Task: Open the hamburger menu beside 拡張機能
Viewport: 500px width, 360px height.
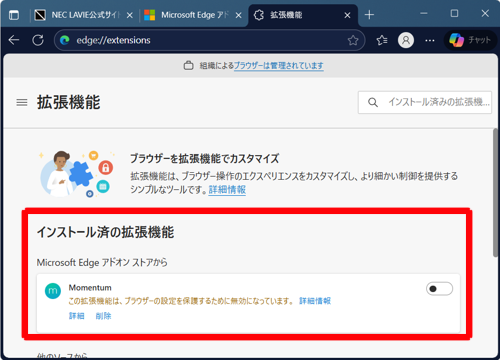Action: (x=22, y=103)
